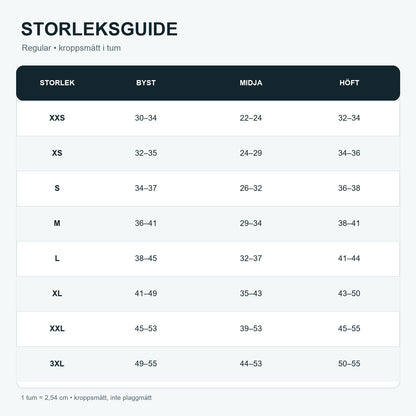This screenshot has width=416, height=416.
Task: Select the HÖFT column header
Action: (349, 82)
